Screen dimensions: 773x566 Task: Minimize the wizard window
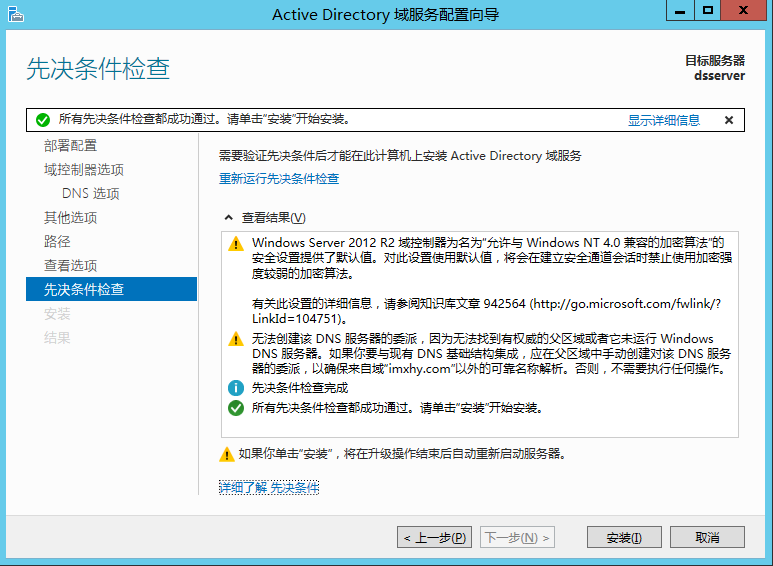coord(680,10)
